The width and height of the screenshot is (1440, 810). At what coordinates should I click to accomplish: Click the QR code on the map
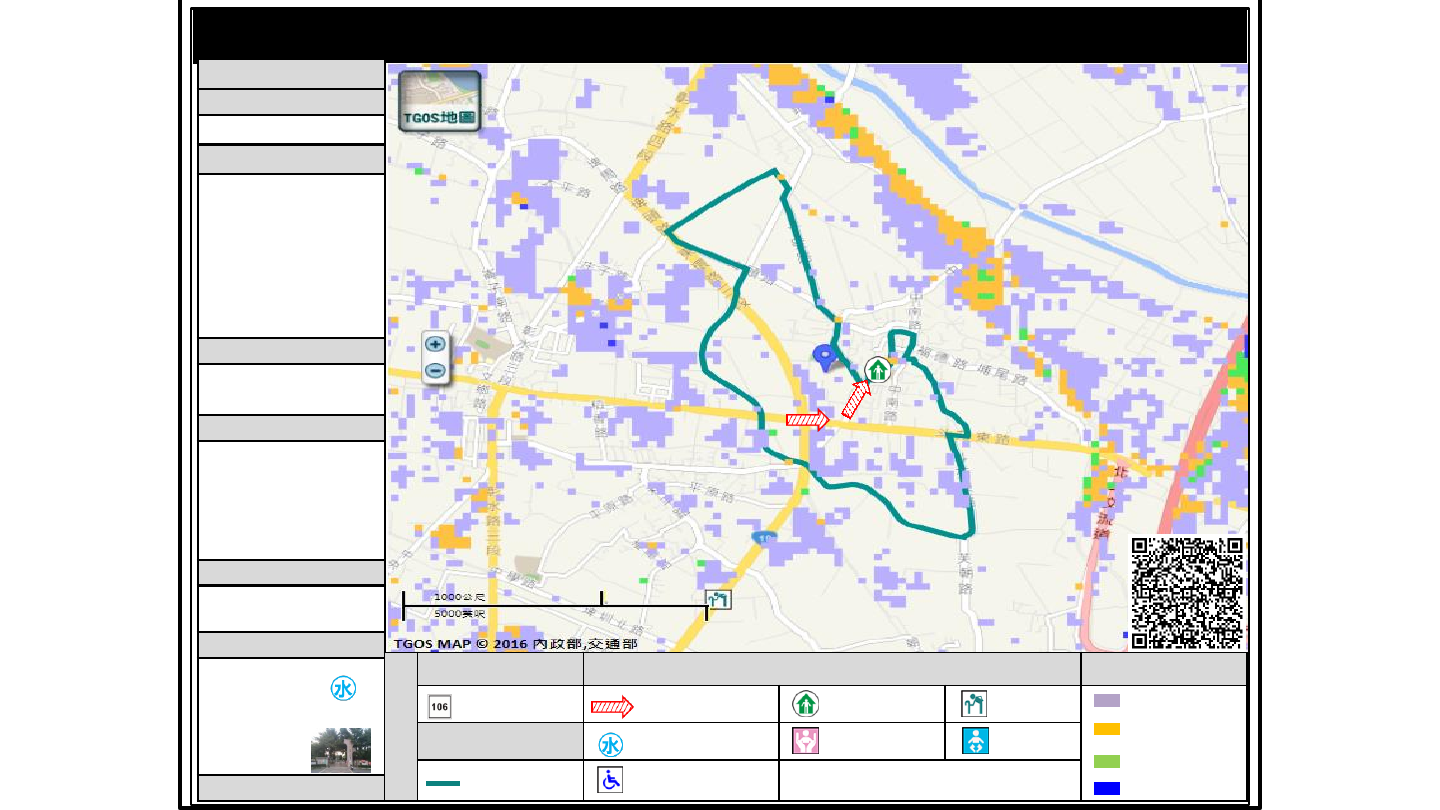point(1188,593)
